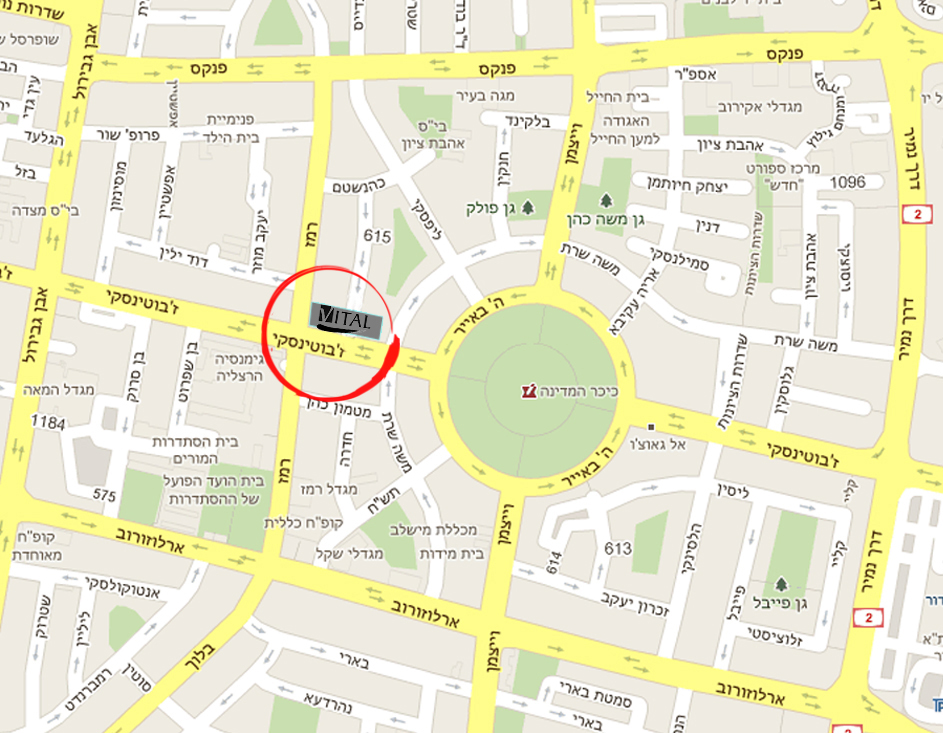Click the 1096 number label
This screenshot has height=733, width=943.
coord(847,182)
